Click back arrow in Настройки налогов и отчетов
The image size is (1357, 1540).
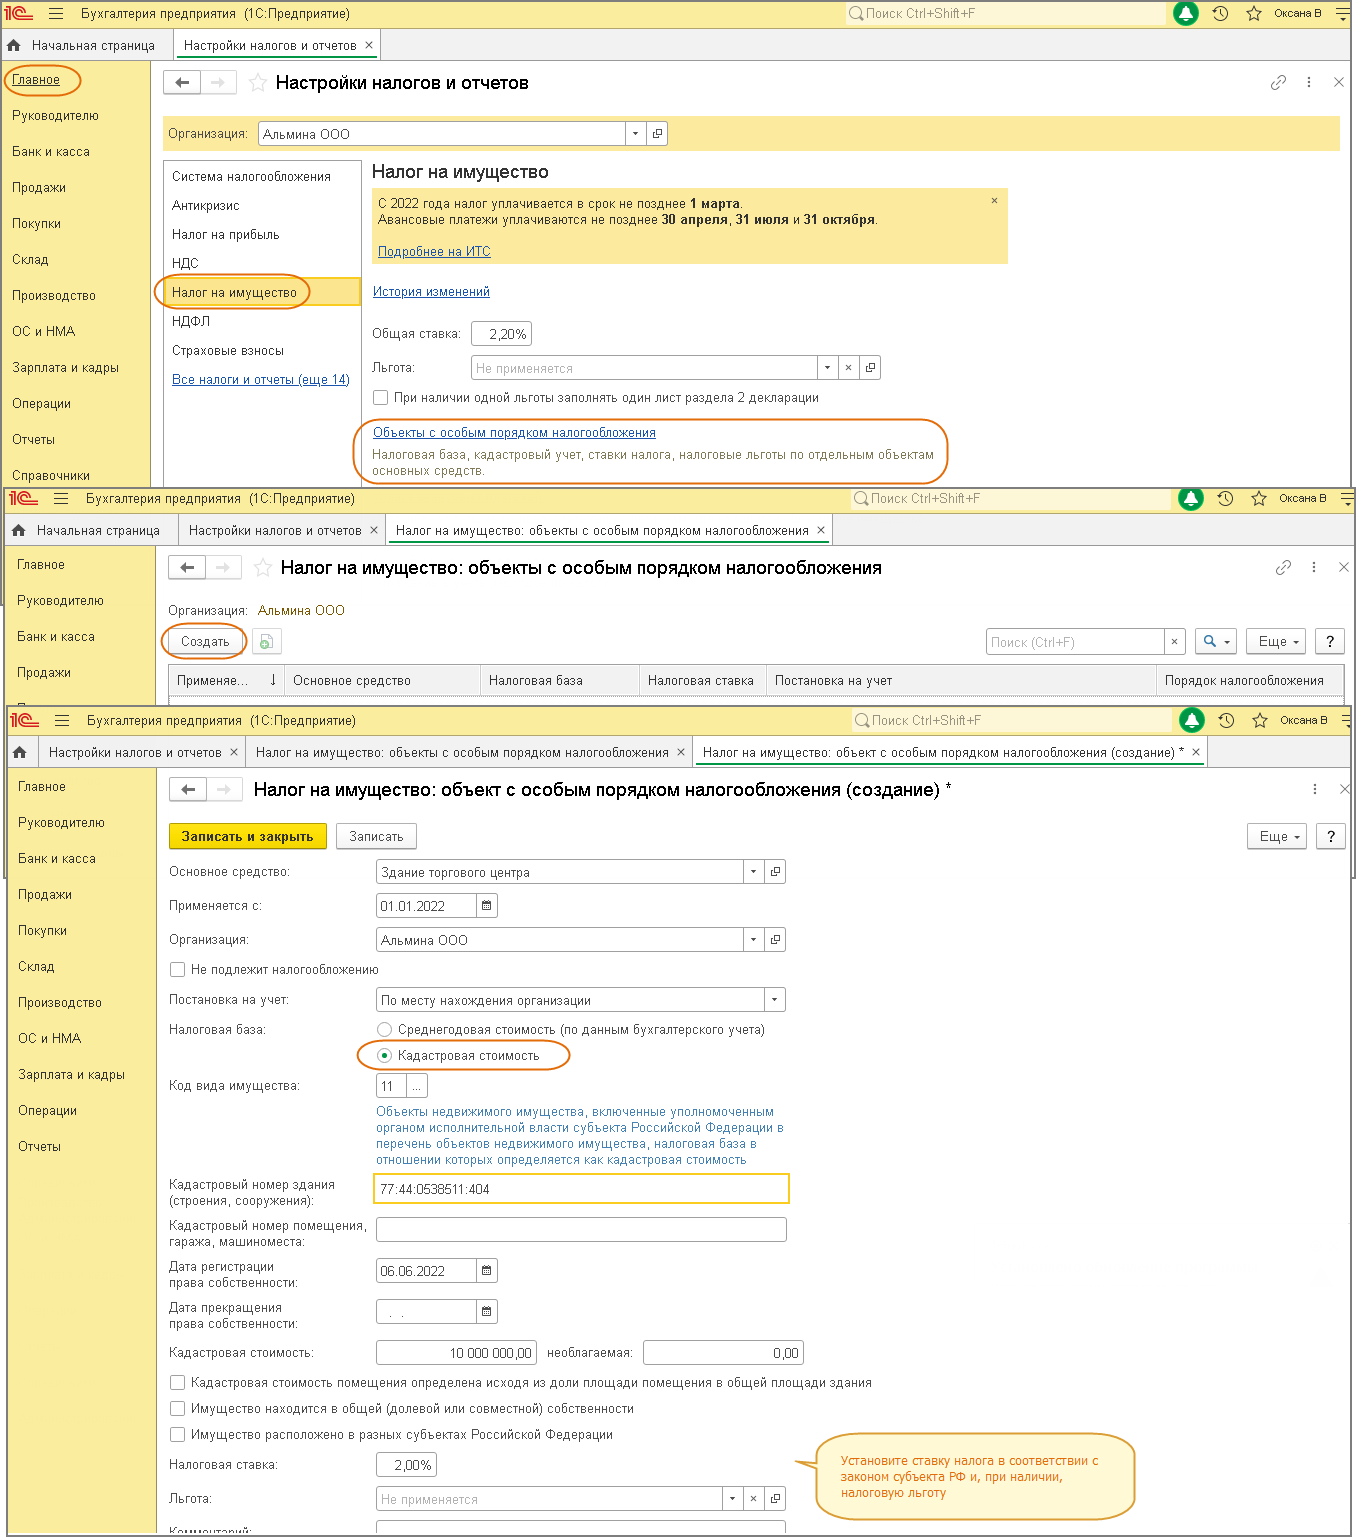point(182,83)
